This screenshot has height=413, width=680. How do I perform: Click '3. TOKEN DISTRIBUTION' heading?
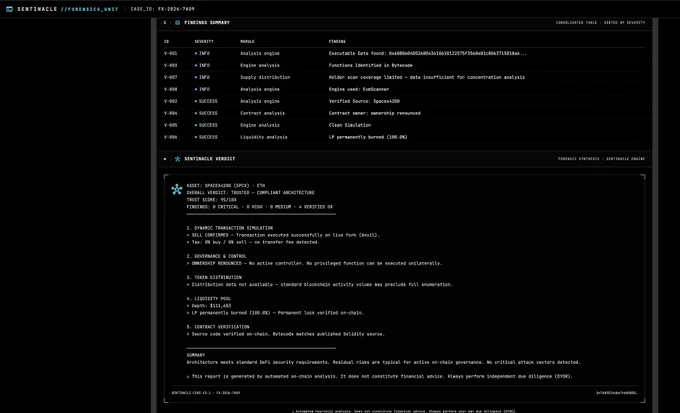click(214, 278)
